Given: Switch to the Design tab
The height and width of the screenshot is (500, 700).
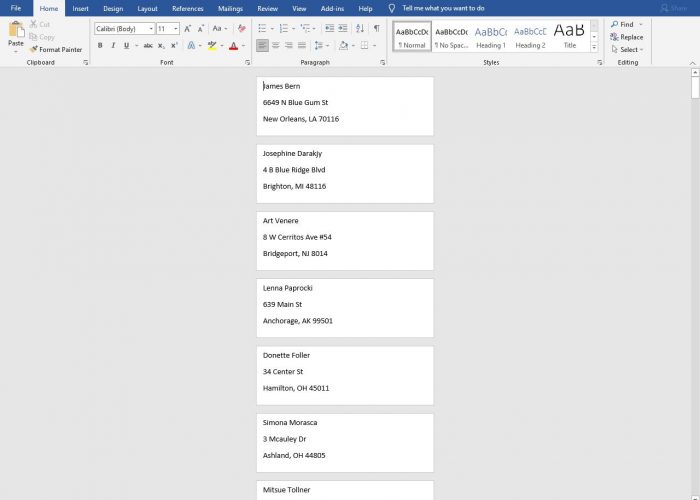Looking at the screenshot, I should click(113, 8).
